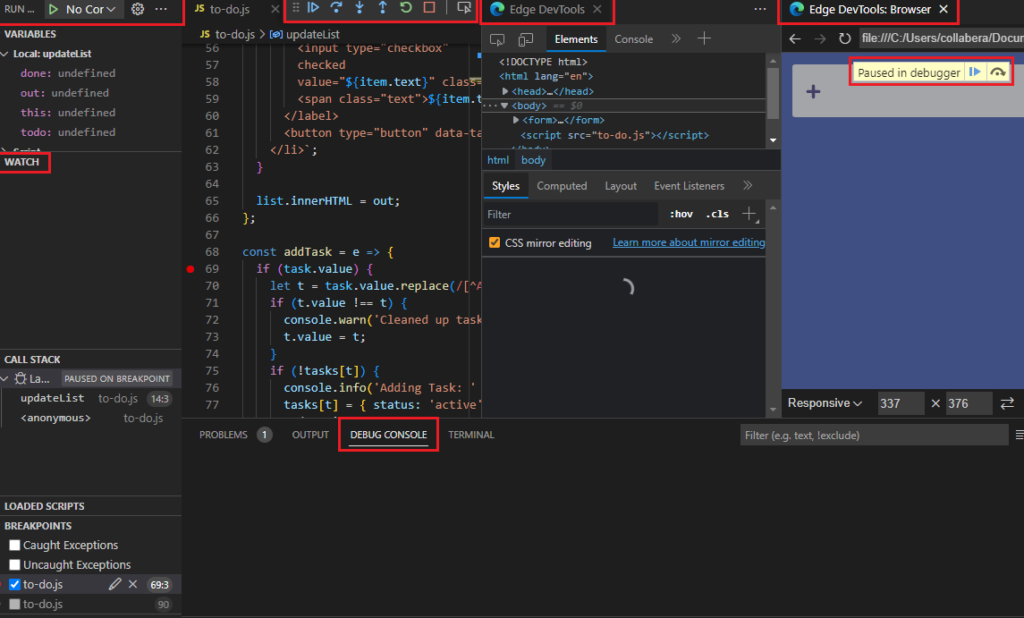Select the anonymous call stack frame
Screen dimensions: 1024x618
pos(91,417)
